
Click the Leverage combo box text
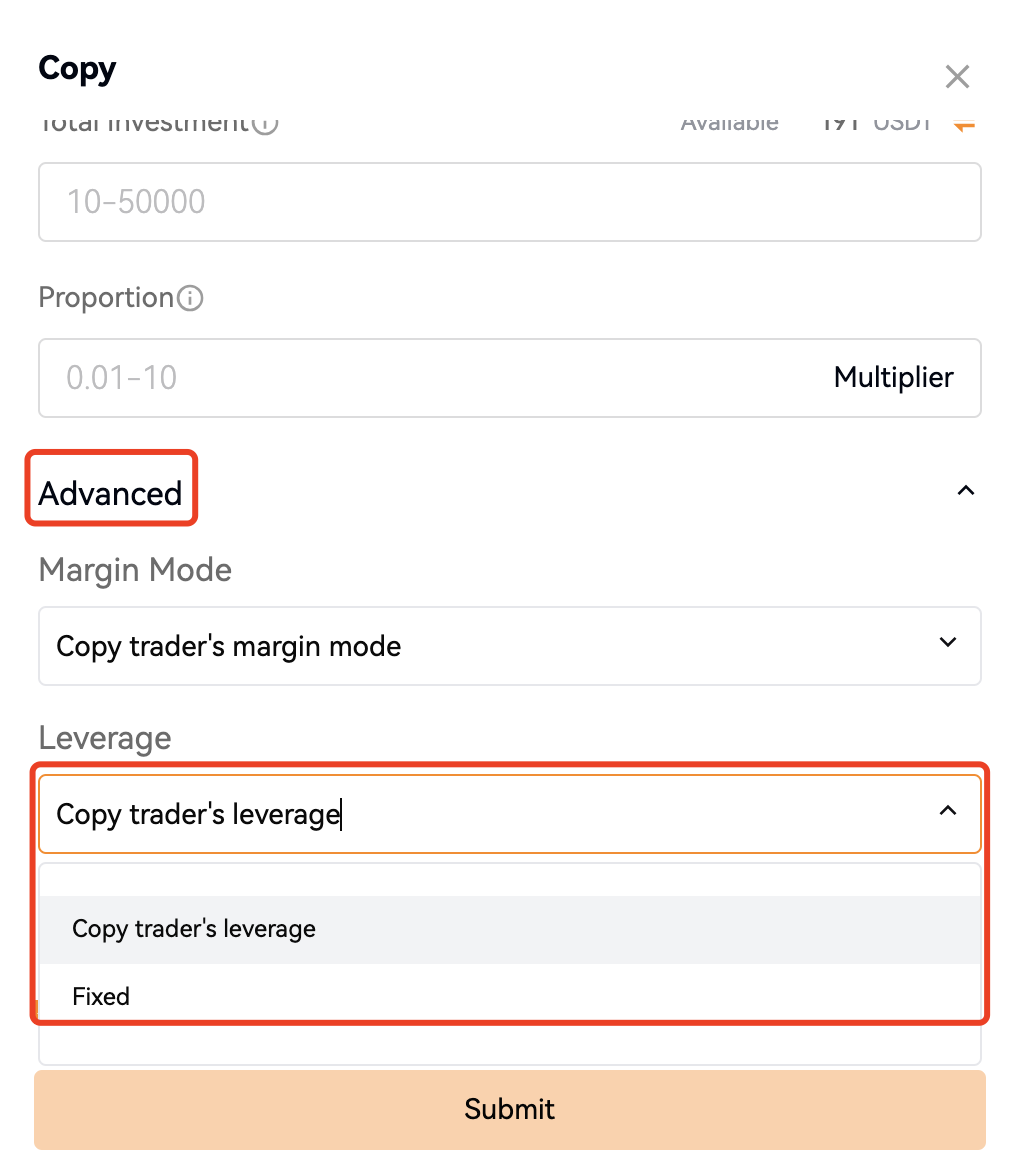tap(198, 814)
